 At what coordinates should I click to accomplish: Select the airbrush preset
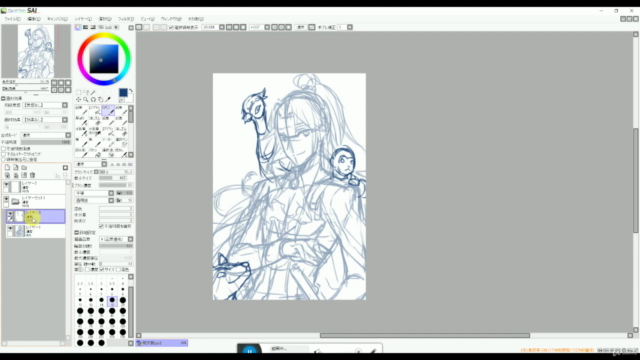tap(95, 110)
